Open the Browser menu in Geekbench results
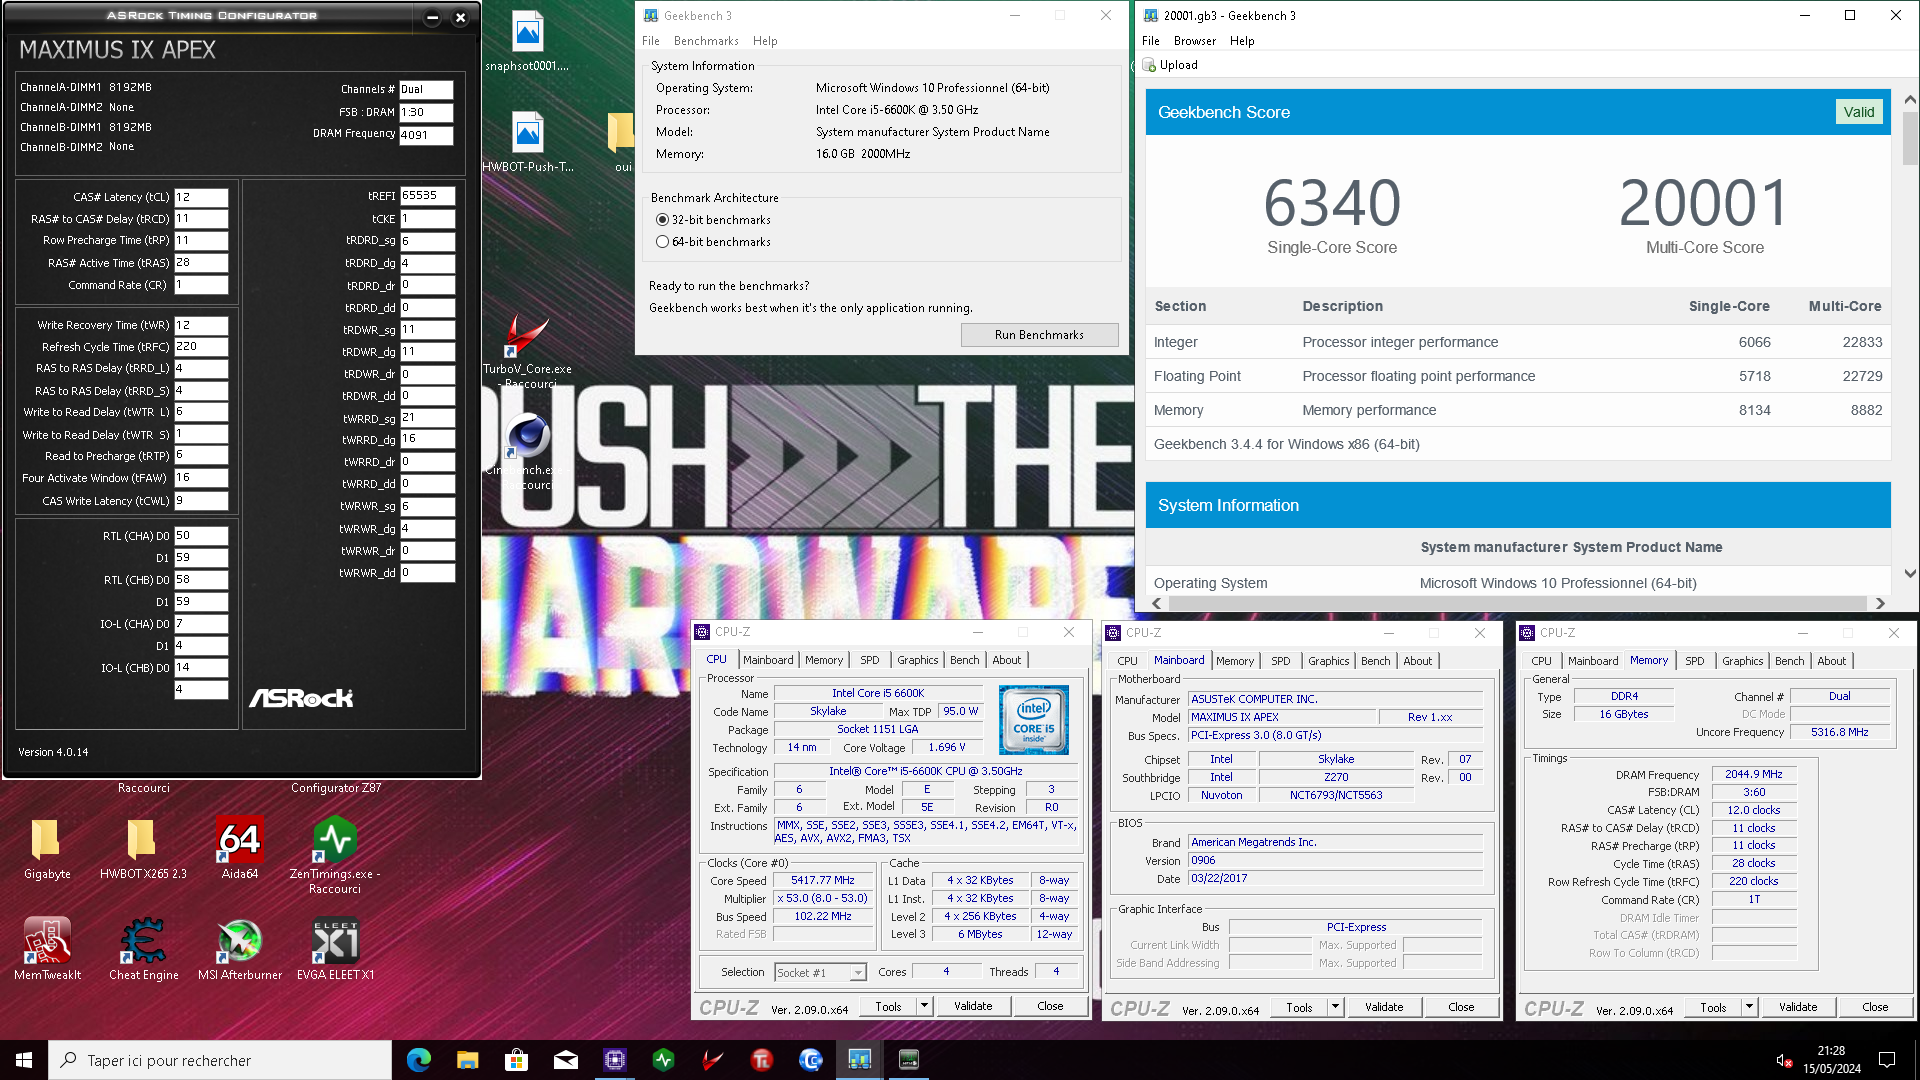This screenshot has width=1920, height=1080. click(x=1195, y=41)
